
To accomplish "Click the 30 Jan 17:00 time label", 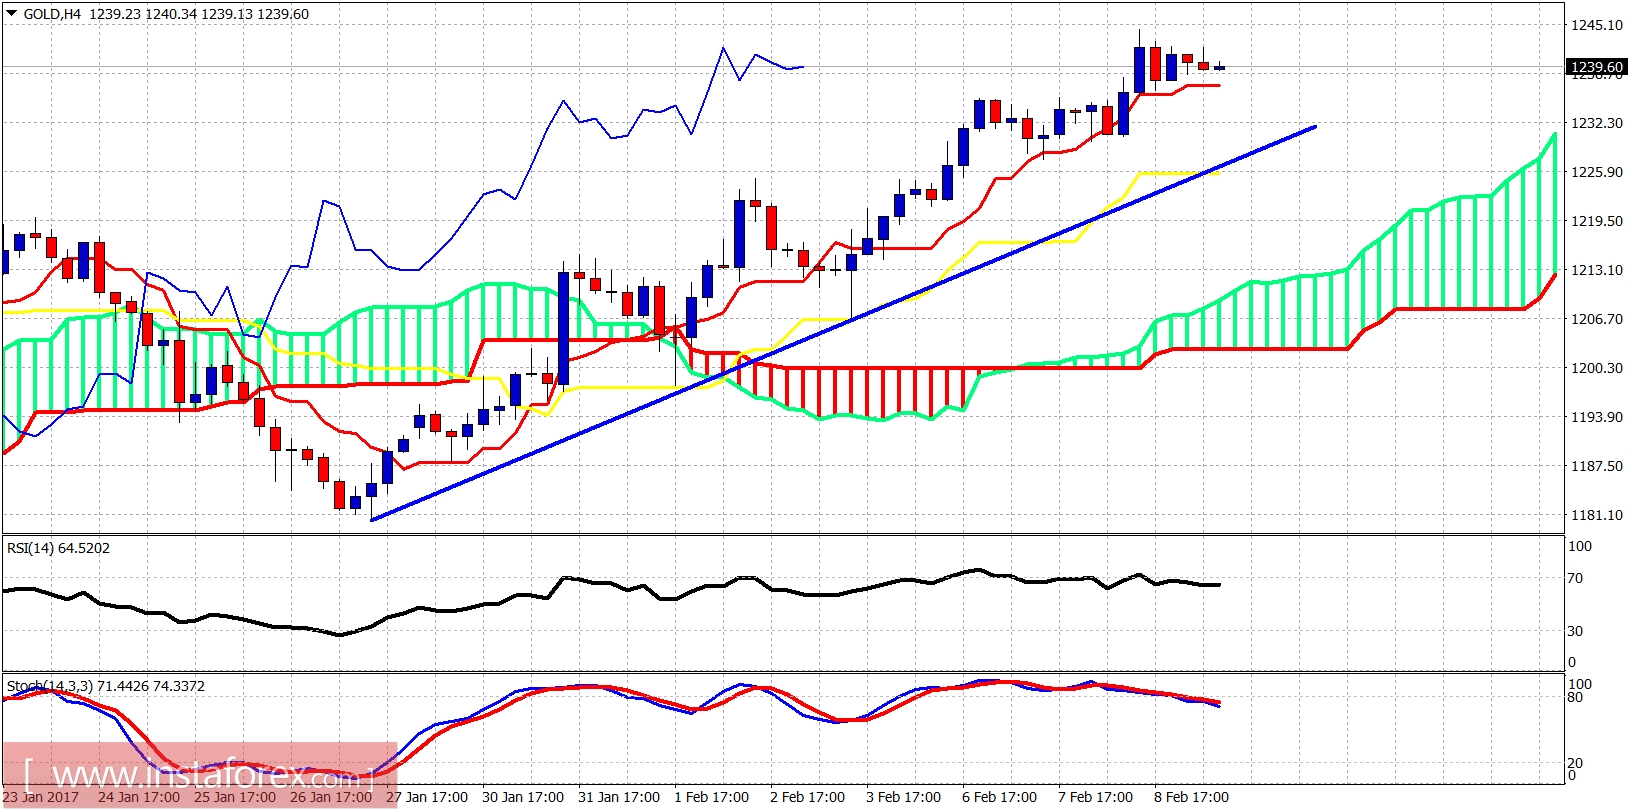I will click(523, 797).
